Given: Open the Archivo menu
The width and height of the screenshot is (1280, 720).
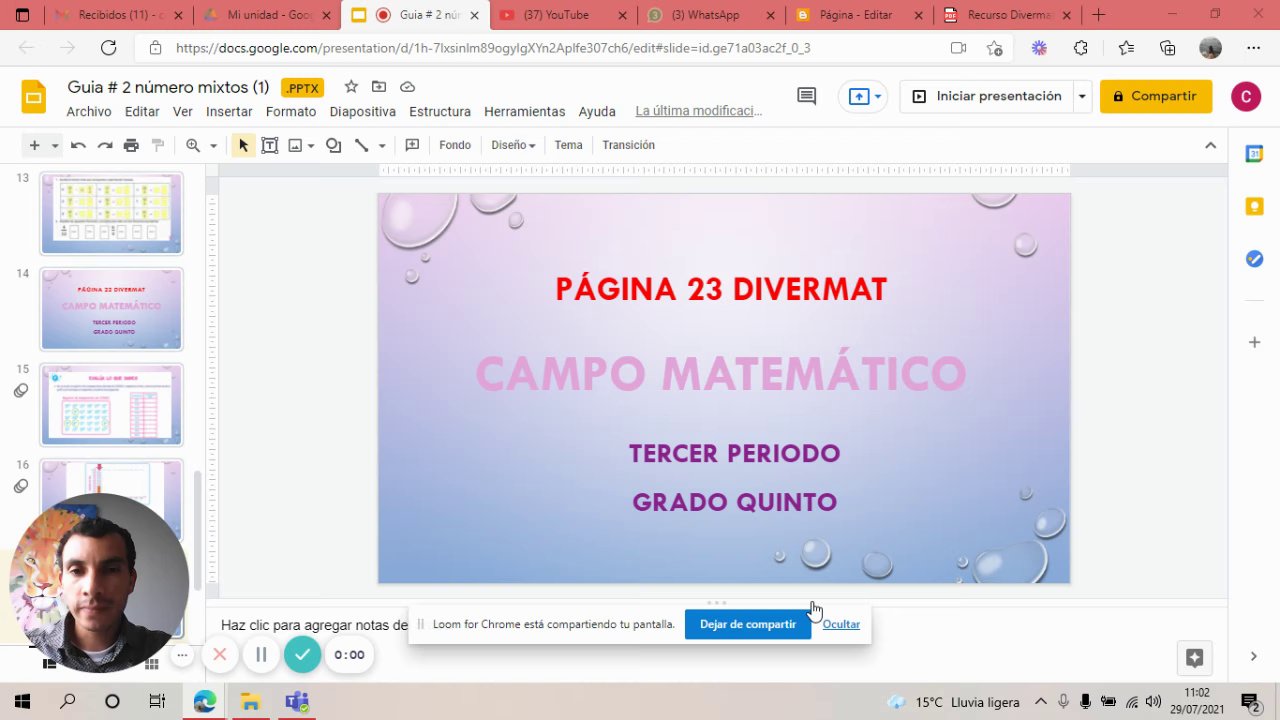Looking at the screenshot, I should click(89, 112).
